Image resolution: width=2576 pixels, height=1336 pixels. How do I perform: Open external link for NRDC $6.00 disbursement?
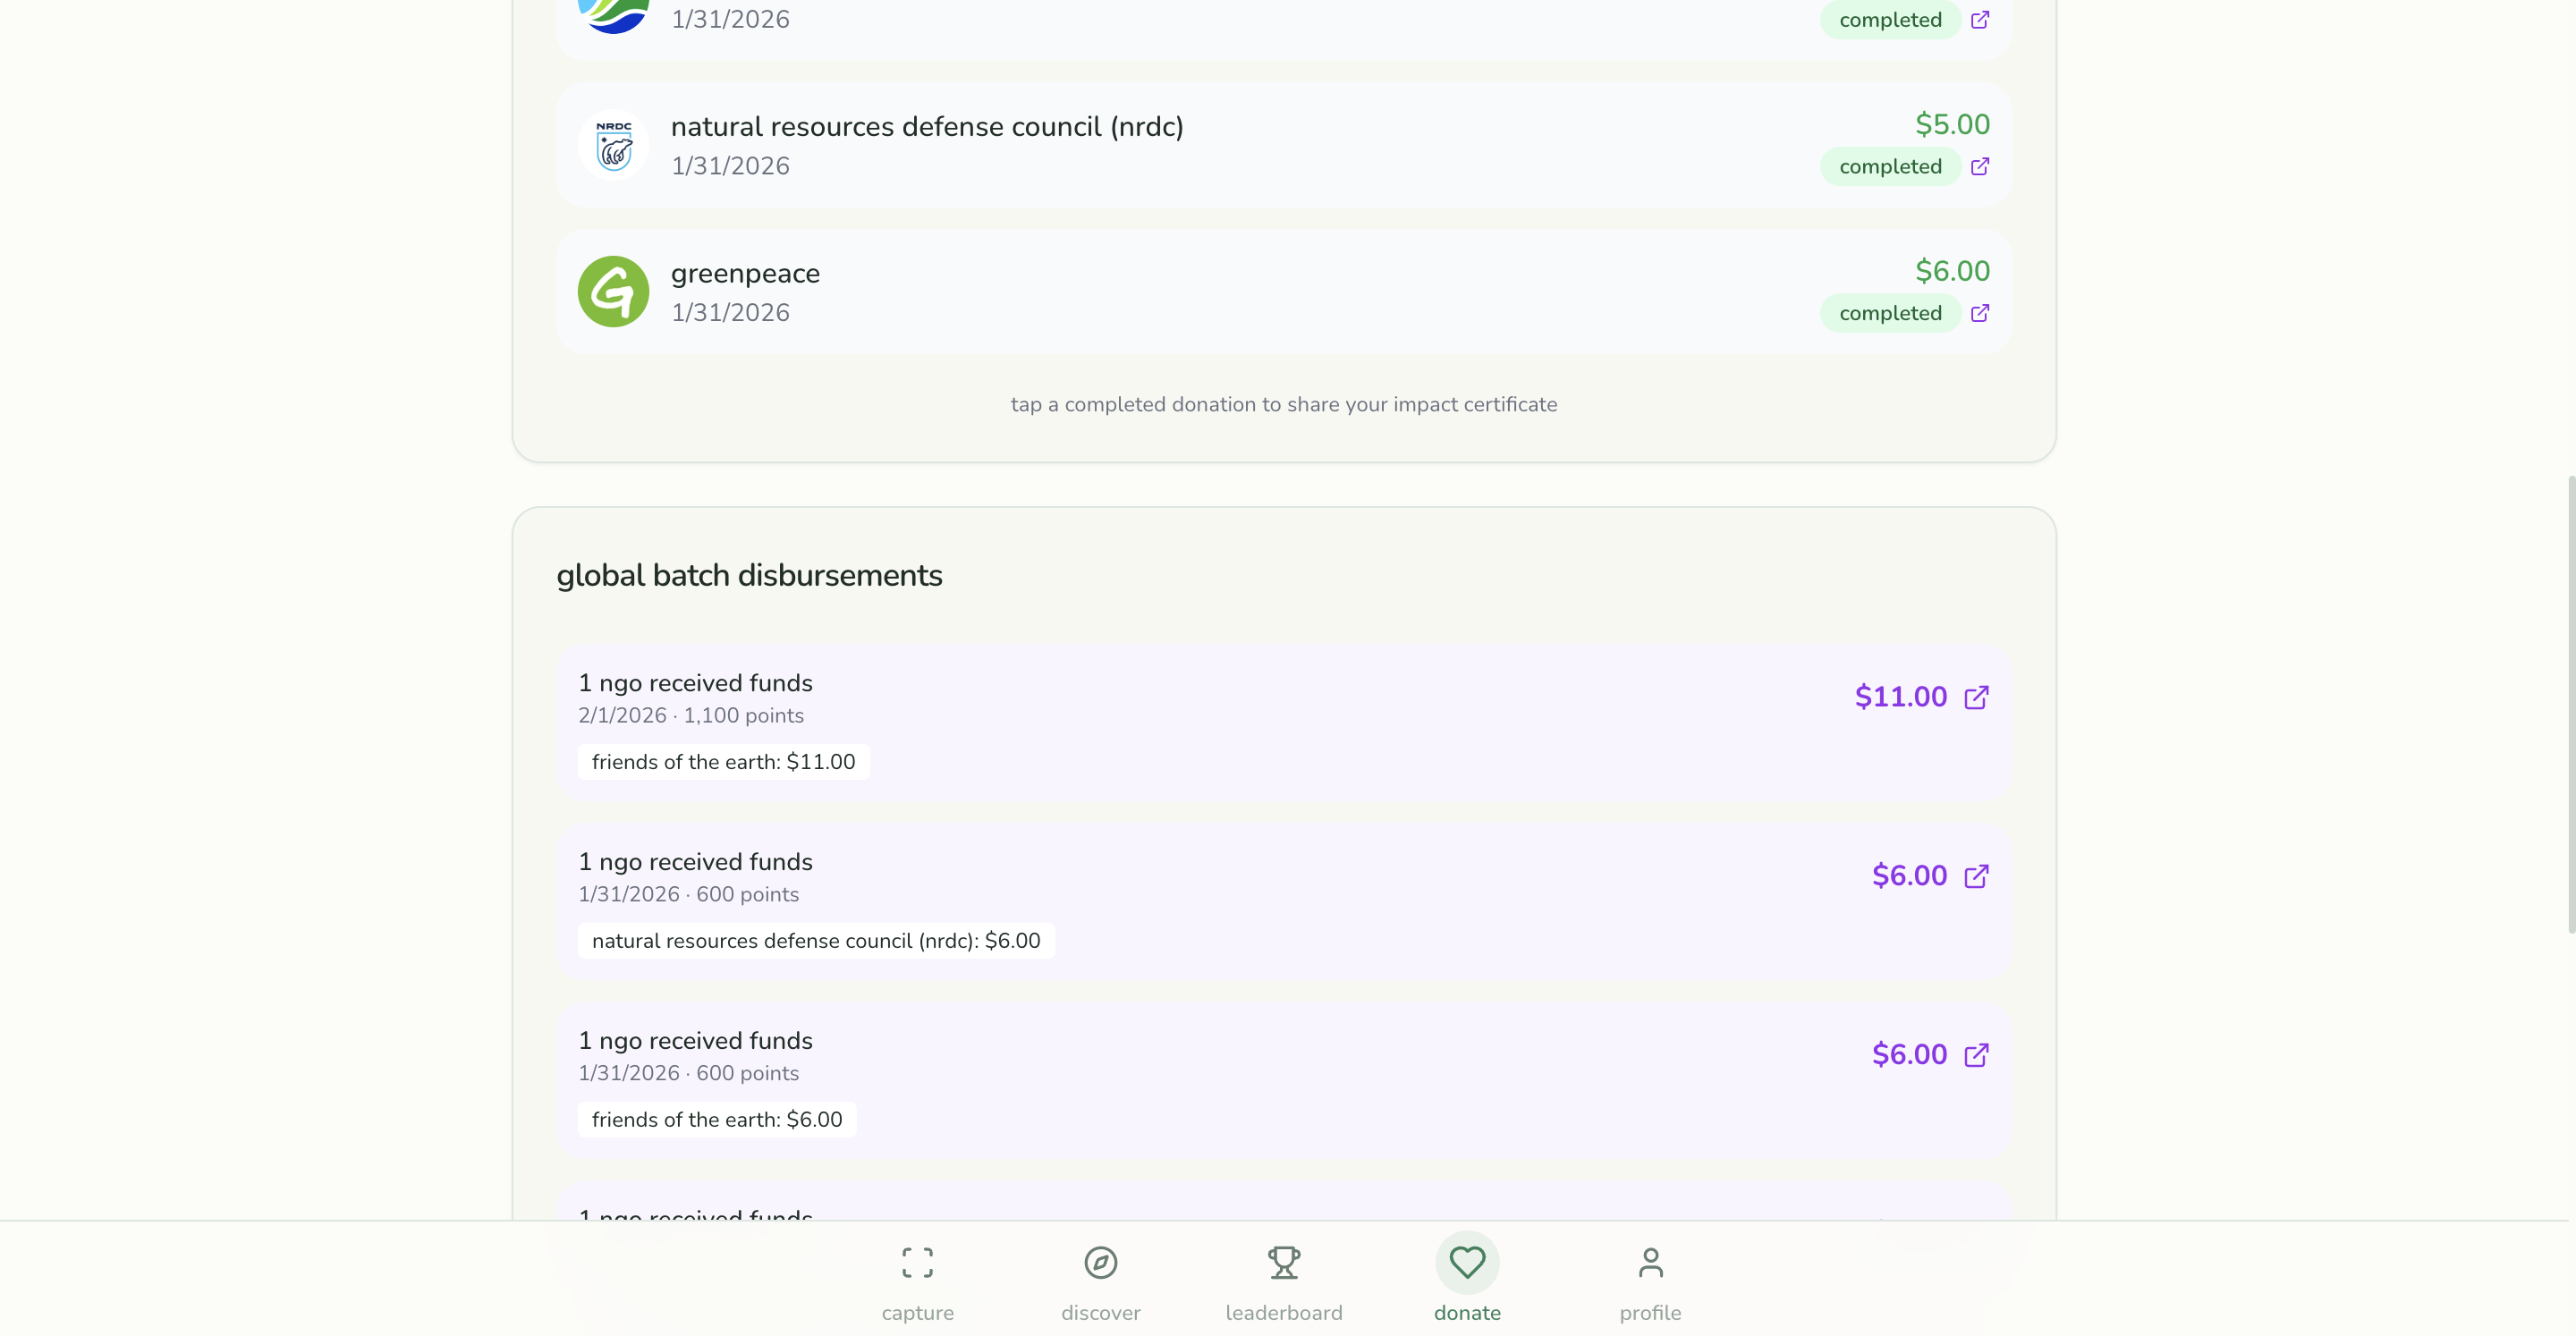pos(1976,876)
